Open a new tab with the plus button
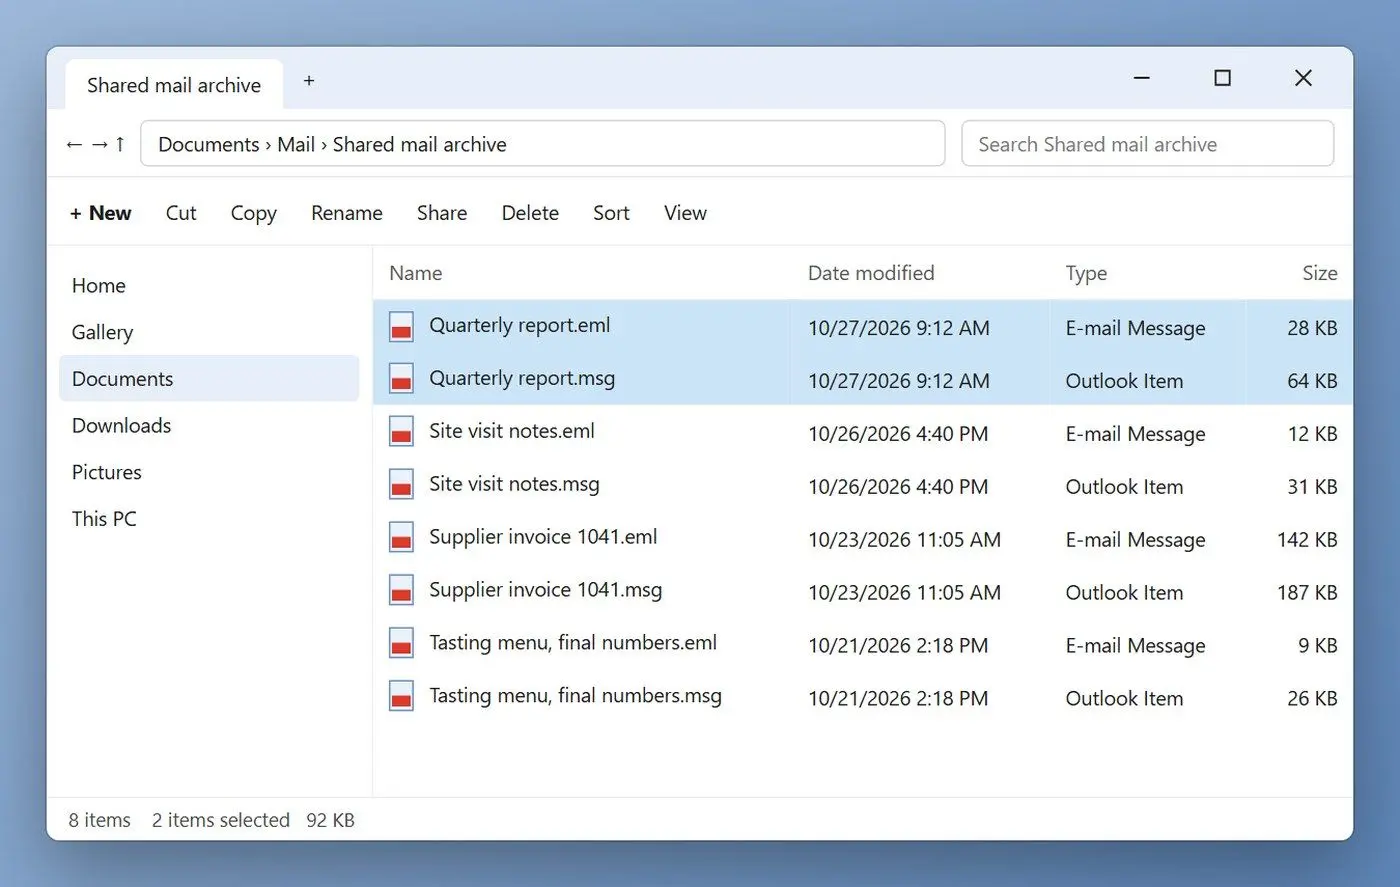This screenshot has width=1400, height=887. [x=309, y=81]
